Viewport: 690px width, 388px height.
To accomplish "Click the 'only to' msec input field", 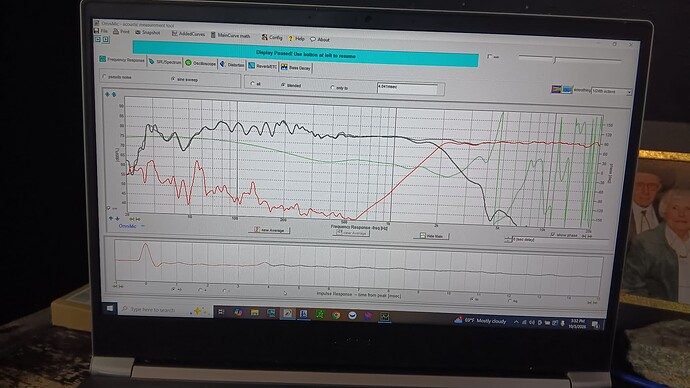I will point(407,88).
